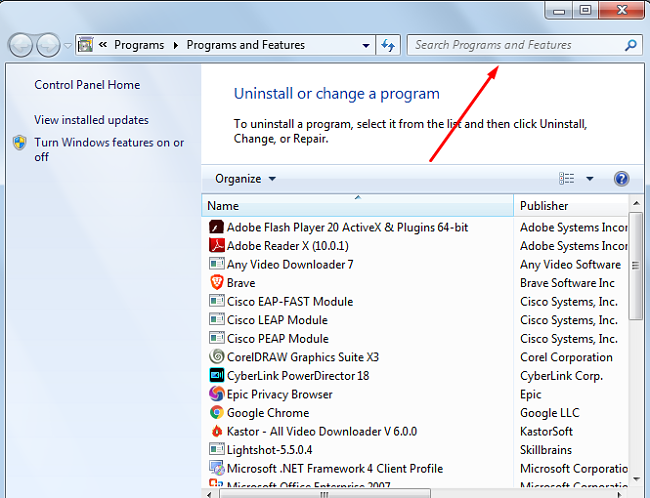Click the Refresh button next to address bar
The image size is (650, 498).
click(x=388, y=45)
